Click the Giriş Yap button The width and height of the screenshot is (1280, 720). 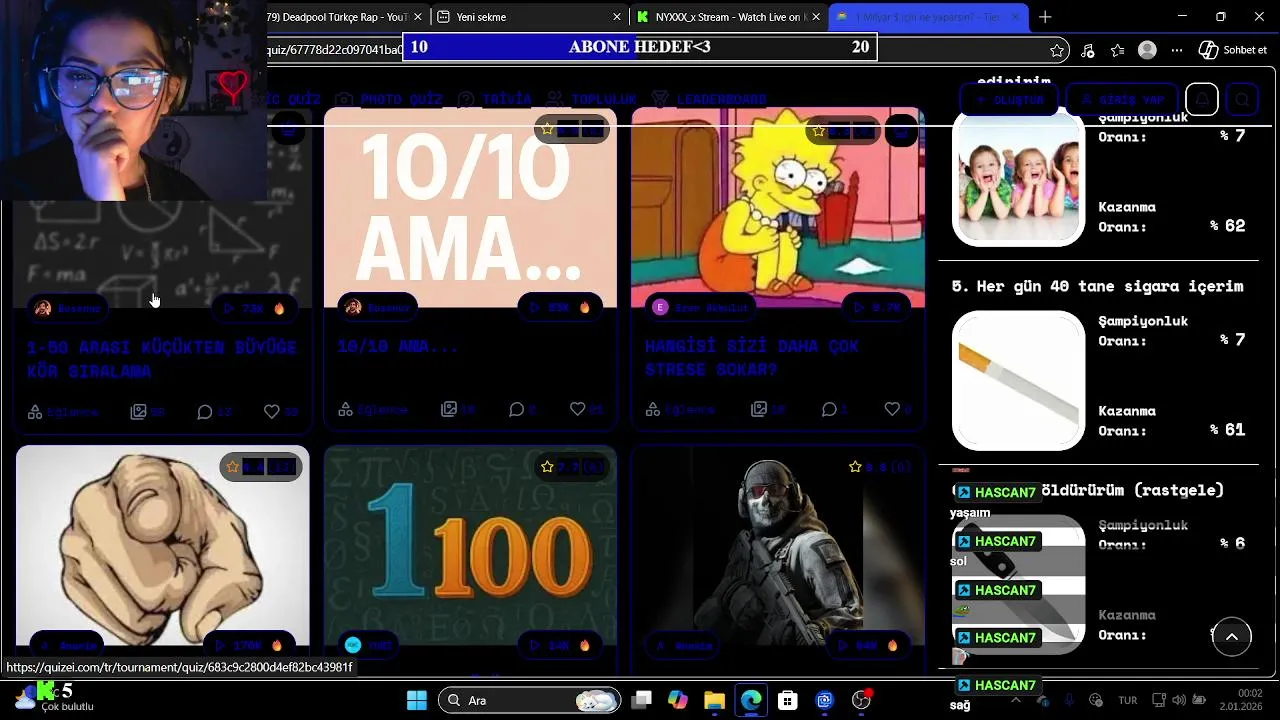pyautogui.click(x=1122, y=100)
